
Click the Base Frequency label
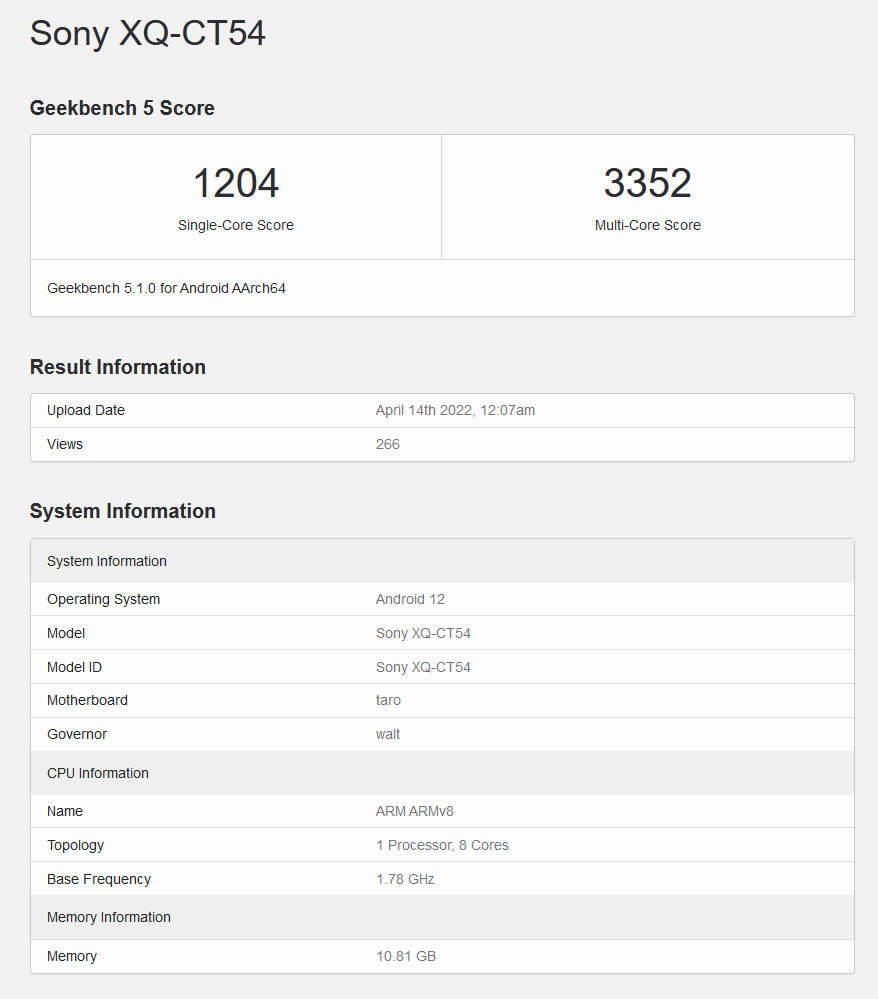(x=99, y=879)
